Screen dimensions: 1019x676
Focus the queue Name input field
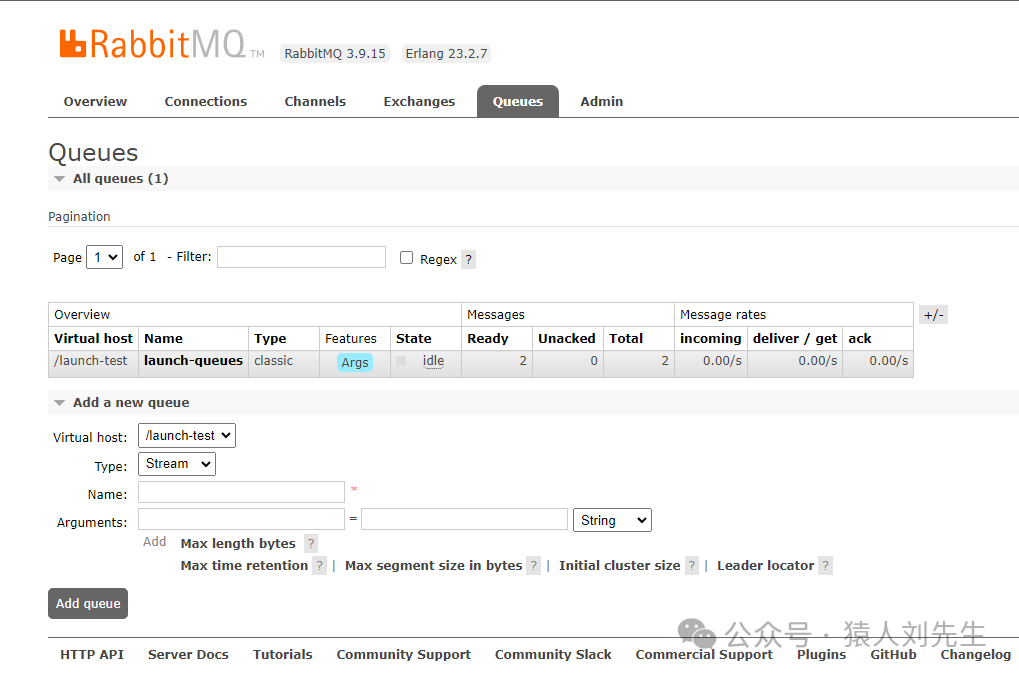(x=241, y=492)
